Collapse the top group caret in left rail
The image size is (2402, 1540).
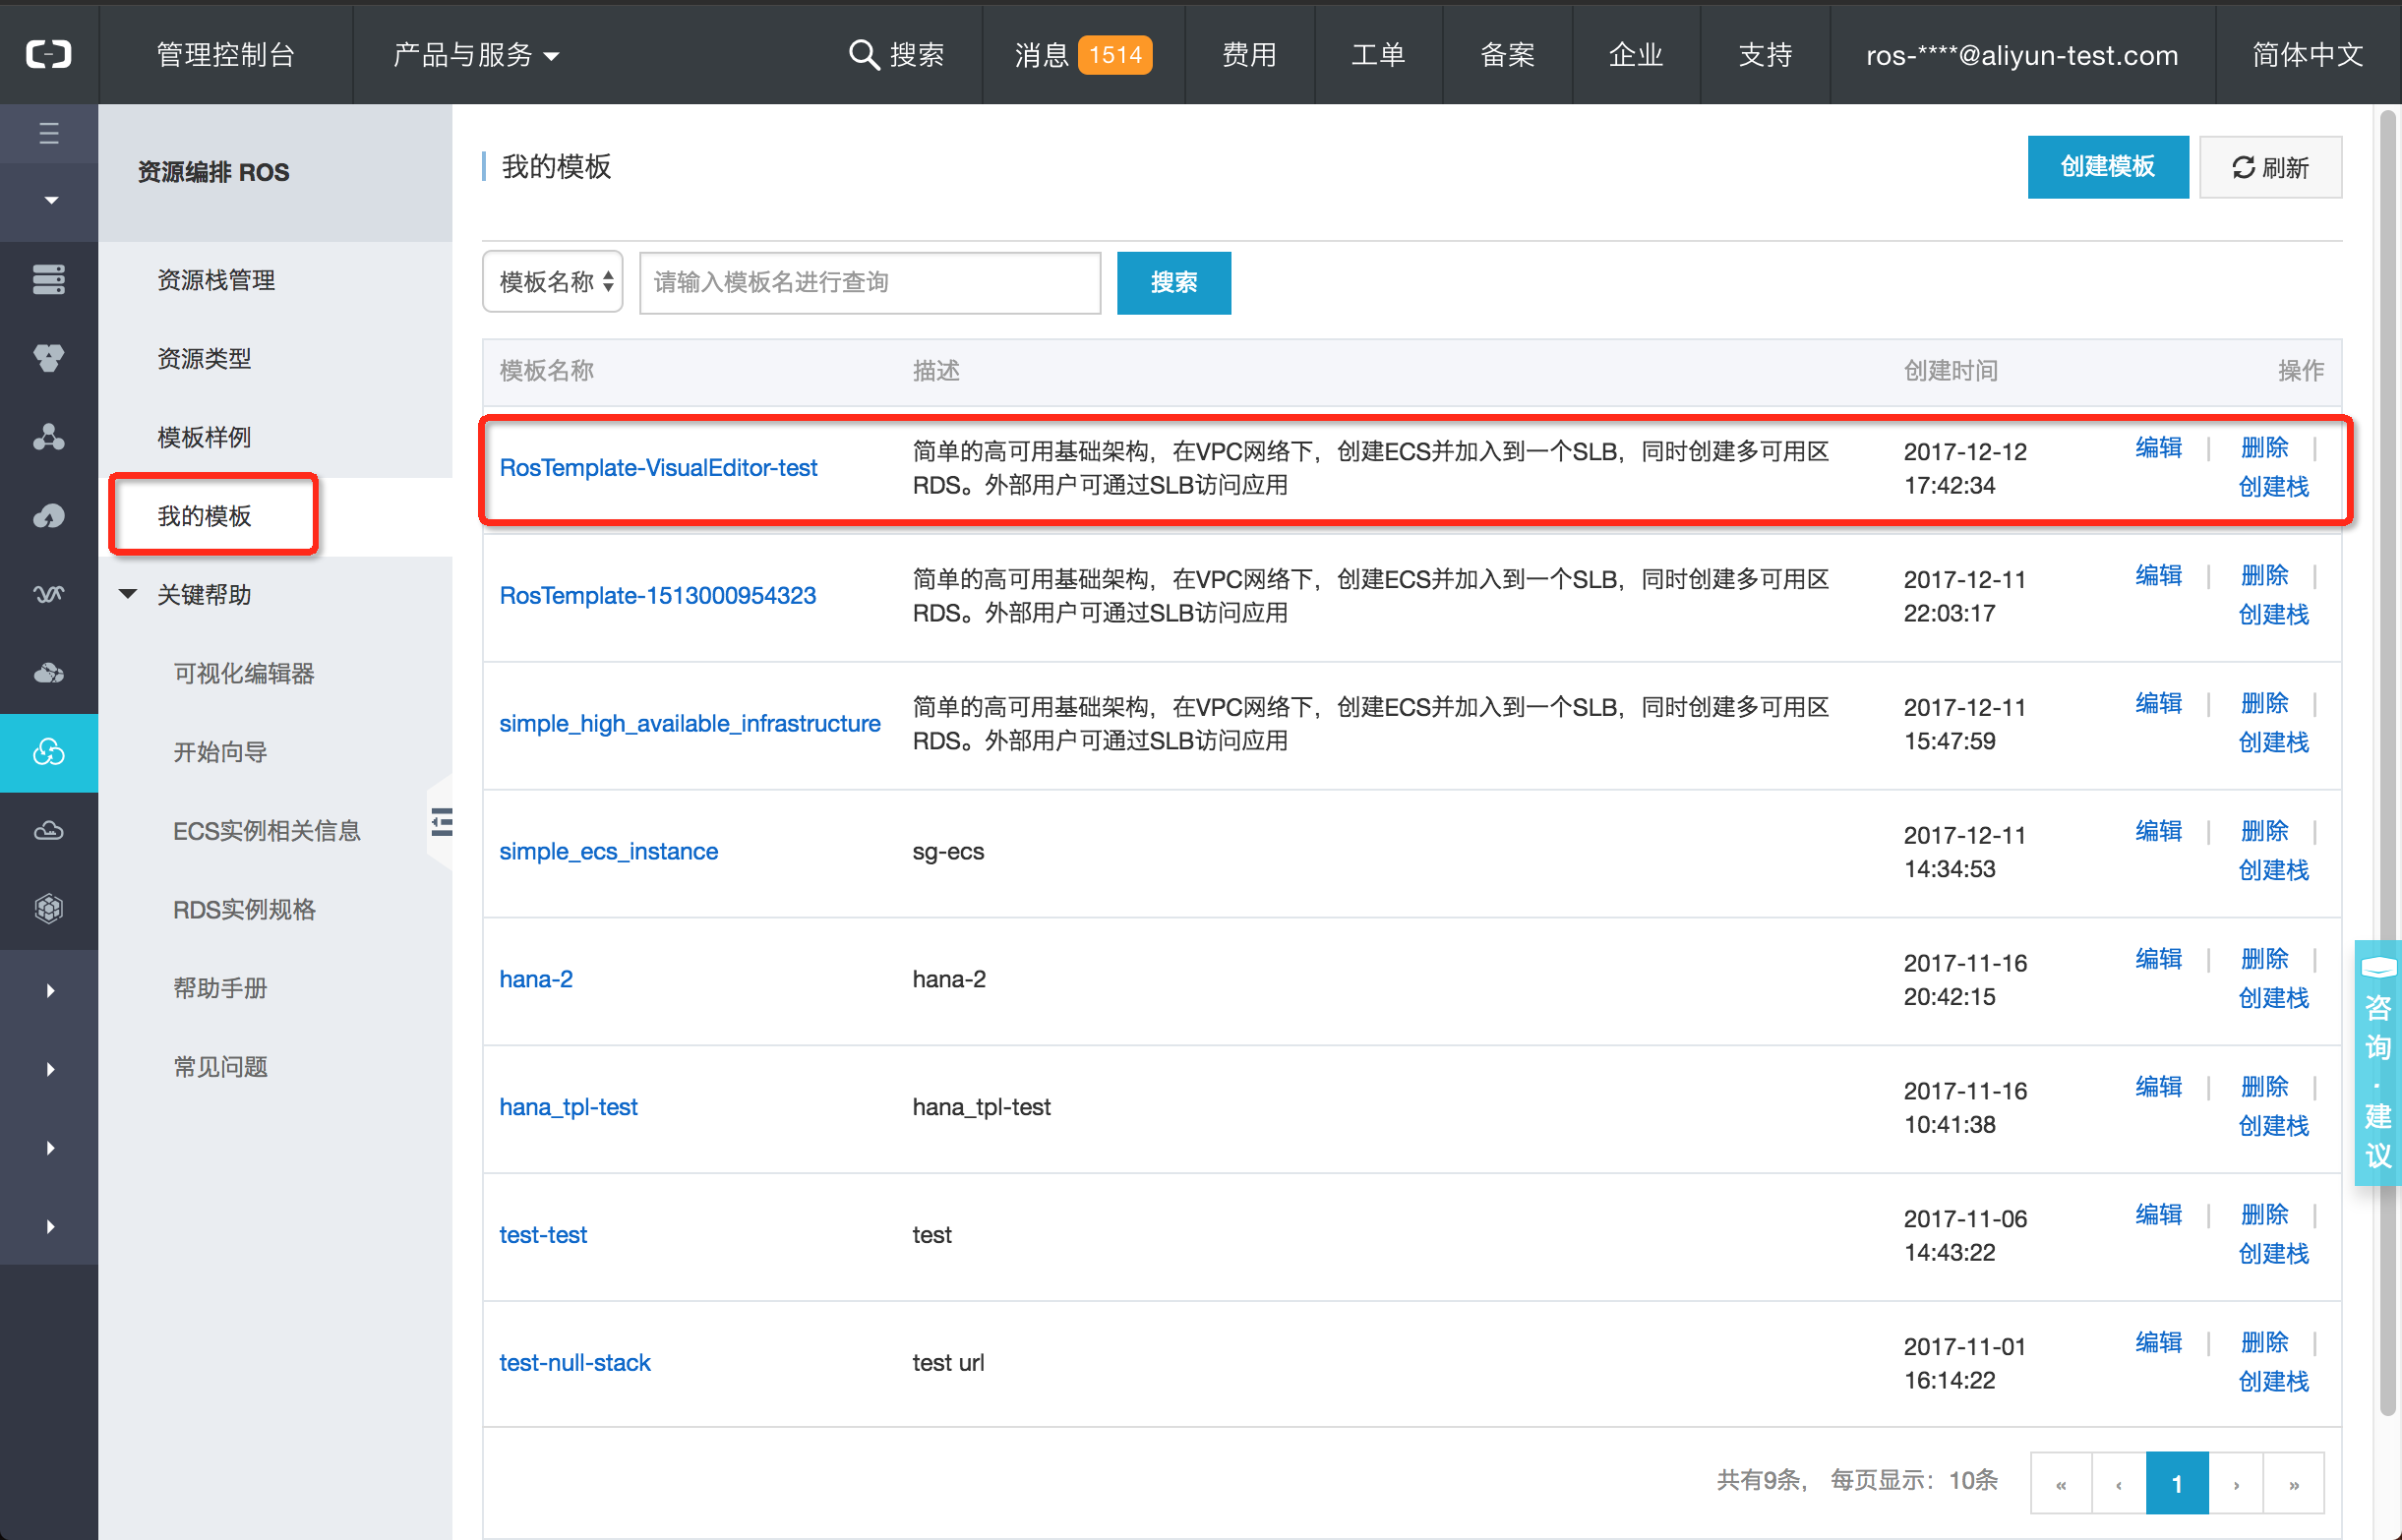point(50,200)
